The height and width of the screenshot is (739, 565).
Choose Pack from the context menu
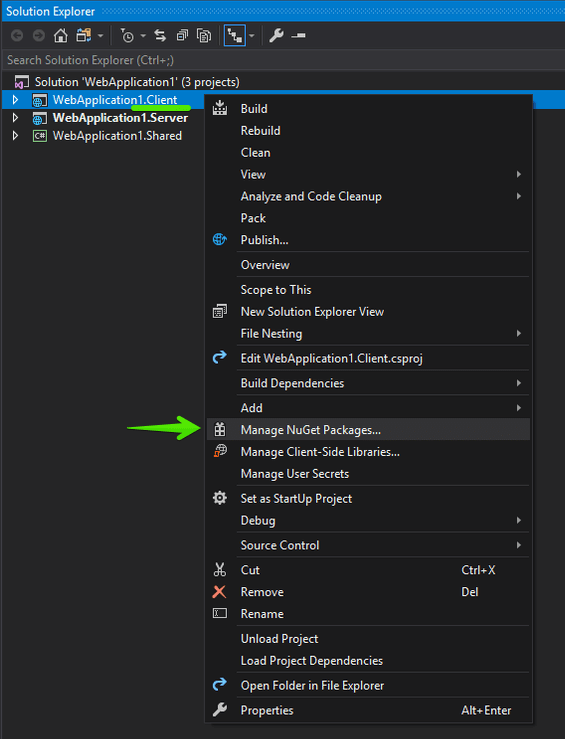click(x=368, y=218)
